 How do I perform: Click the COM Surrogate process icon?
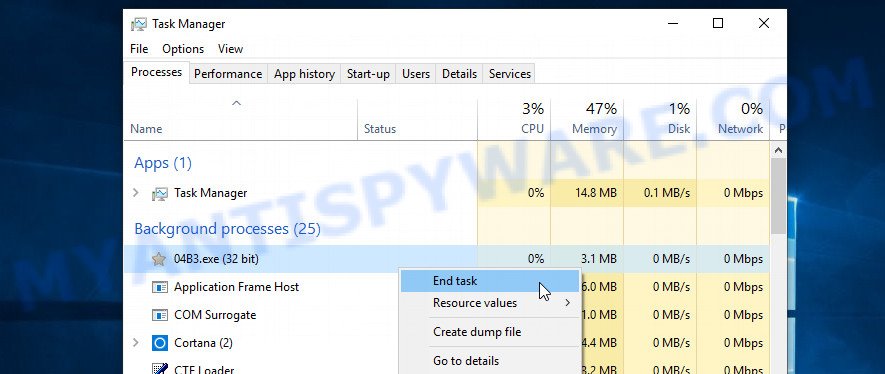click(160, 315)
